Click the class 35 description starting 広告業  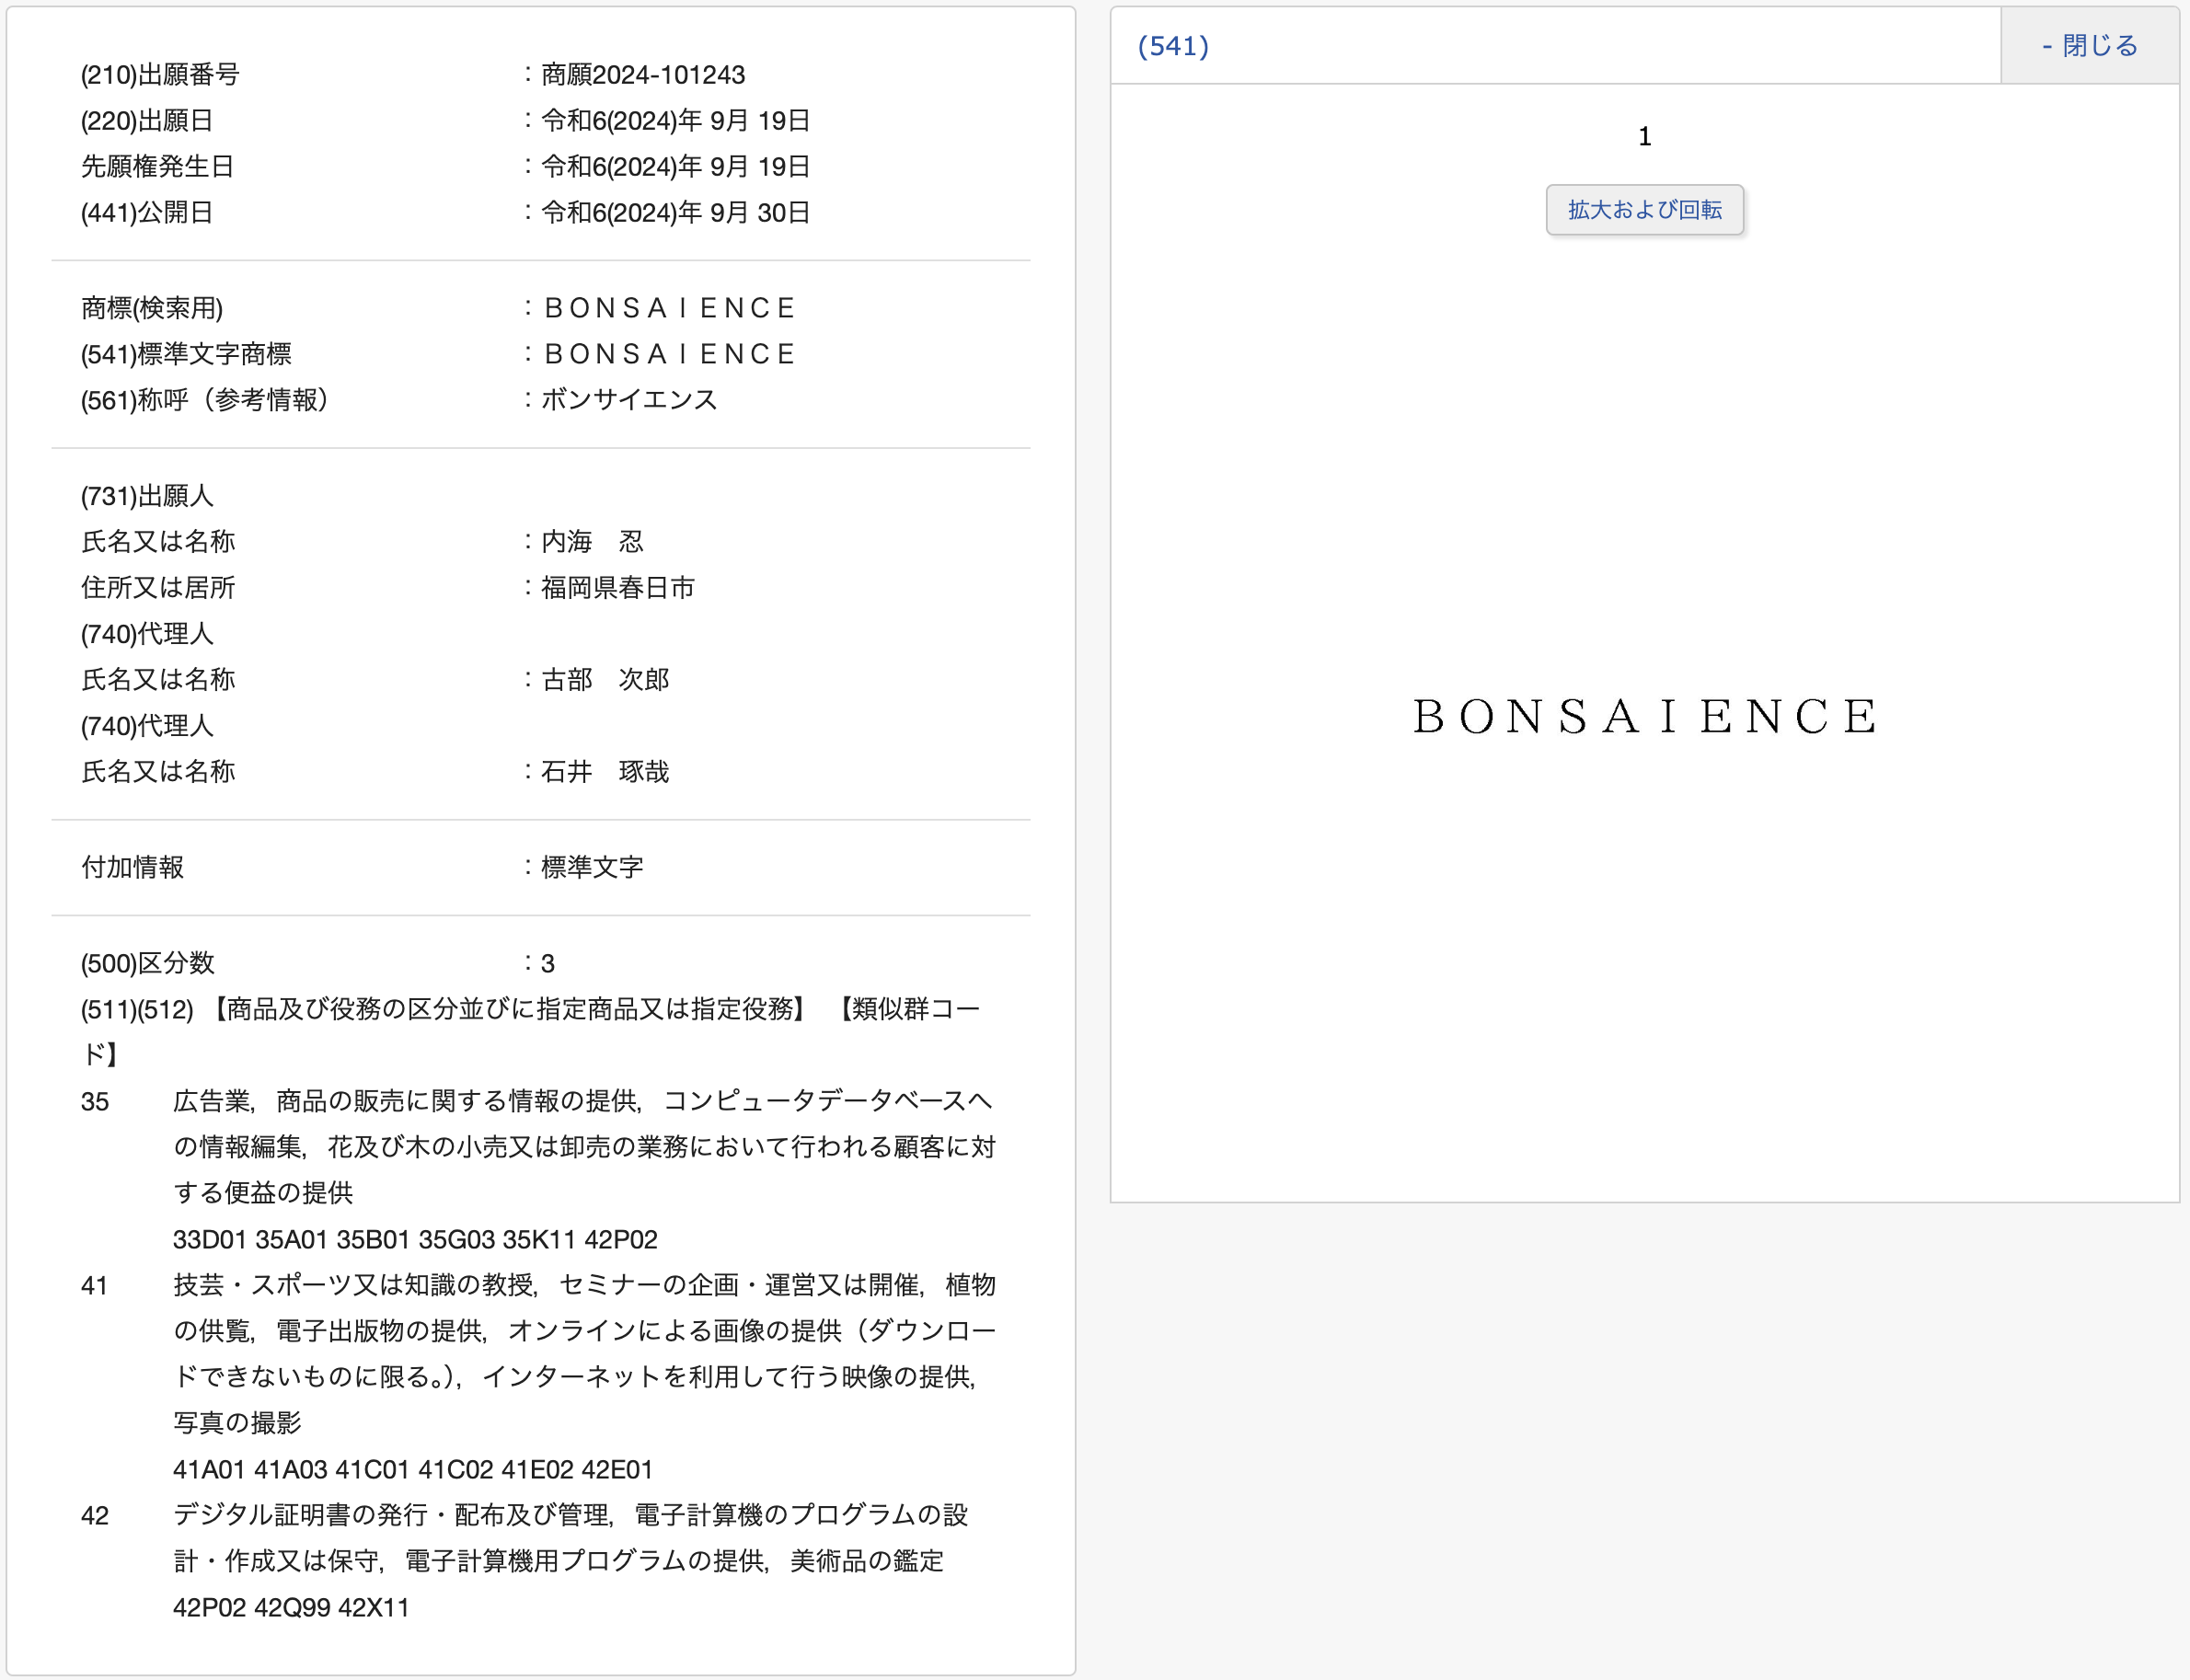(x=585, y=1147)
